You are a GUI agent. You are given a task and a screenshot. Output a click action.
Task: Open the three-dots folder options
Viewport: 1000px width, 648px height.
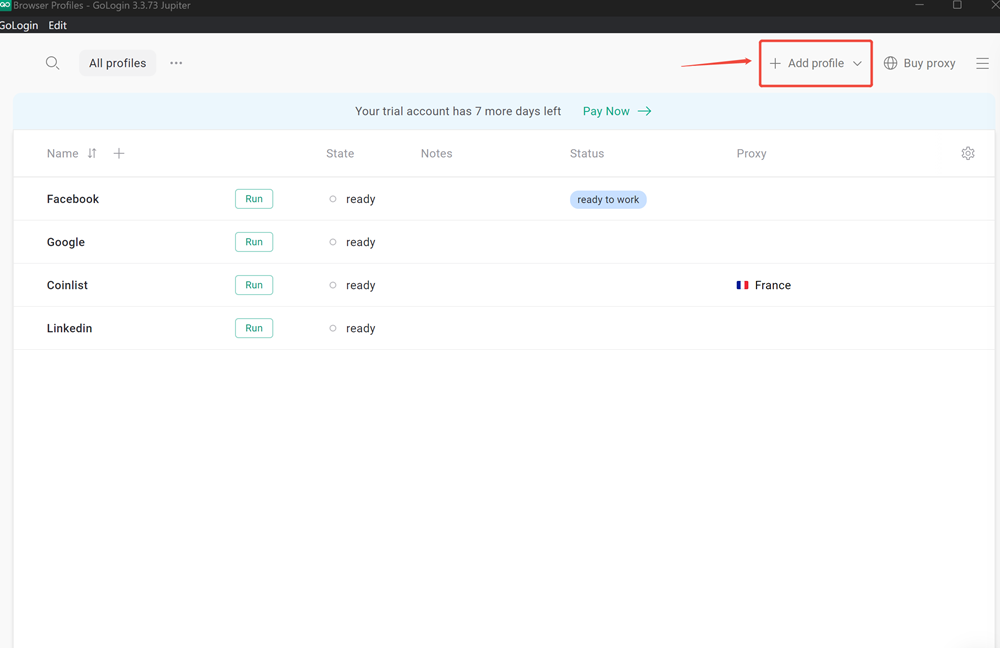(x=176, y=63)
